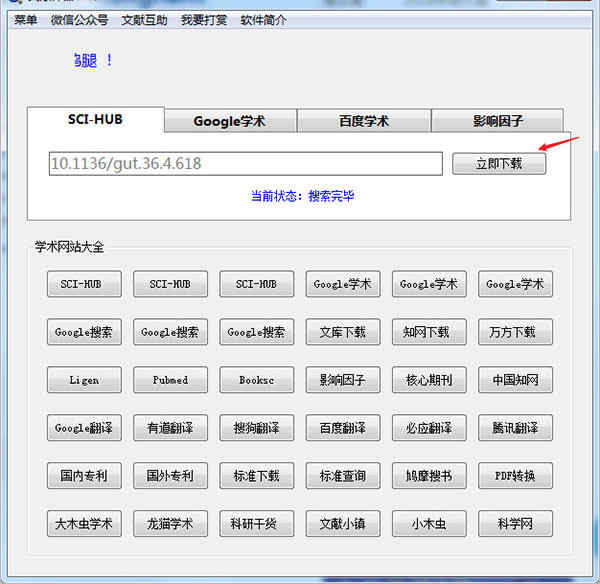Click the PDF转换 button

coord(515,476)
